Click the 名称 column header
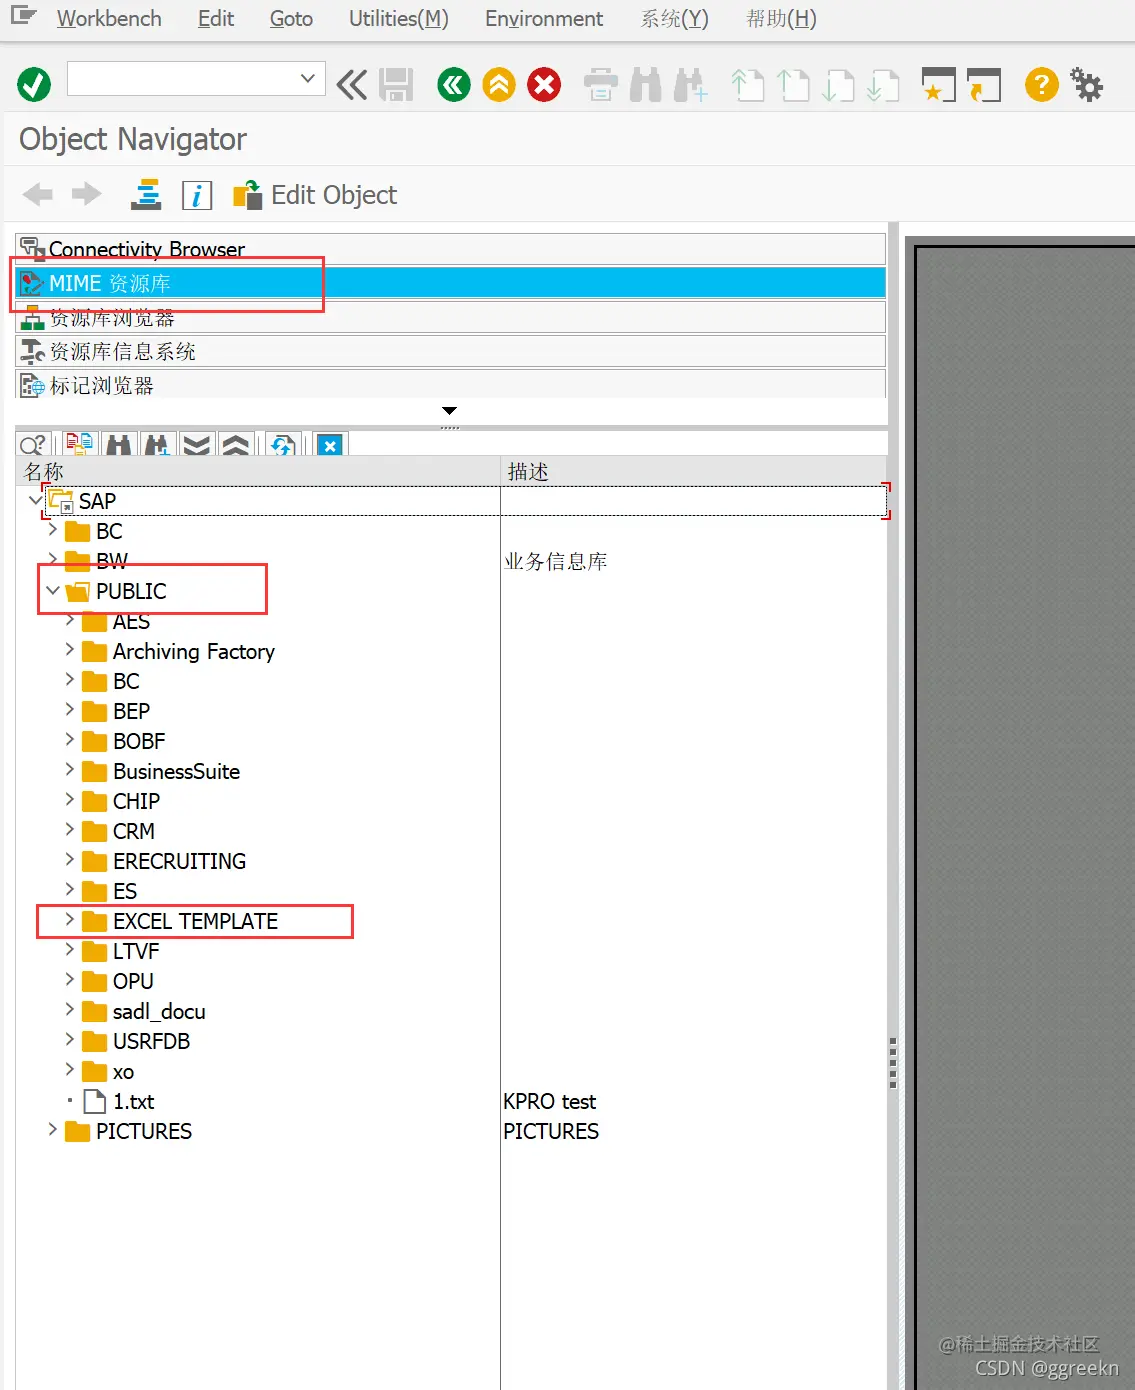Image resolution: width=1135 pixels, height=1390 pixels. [258, 471]
